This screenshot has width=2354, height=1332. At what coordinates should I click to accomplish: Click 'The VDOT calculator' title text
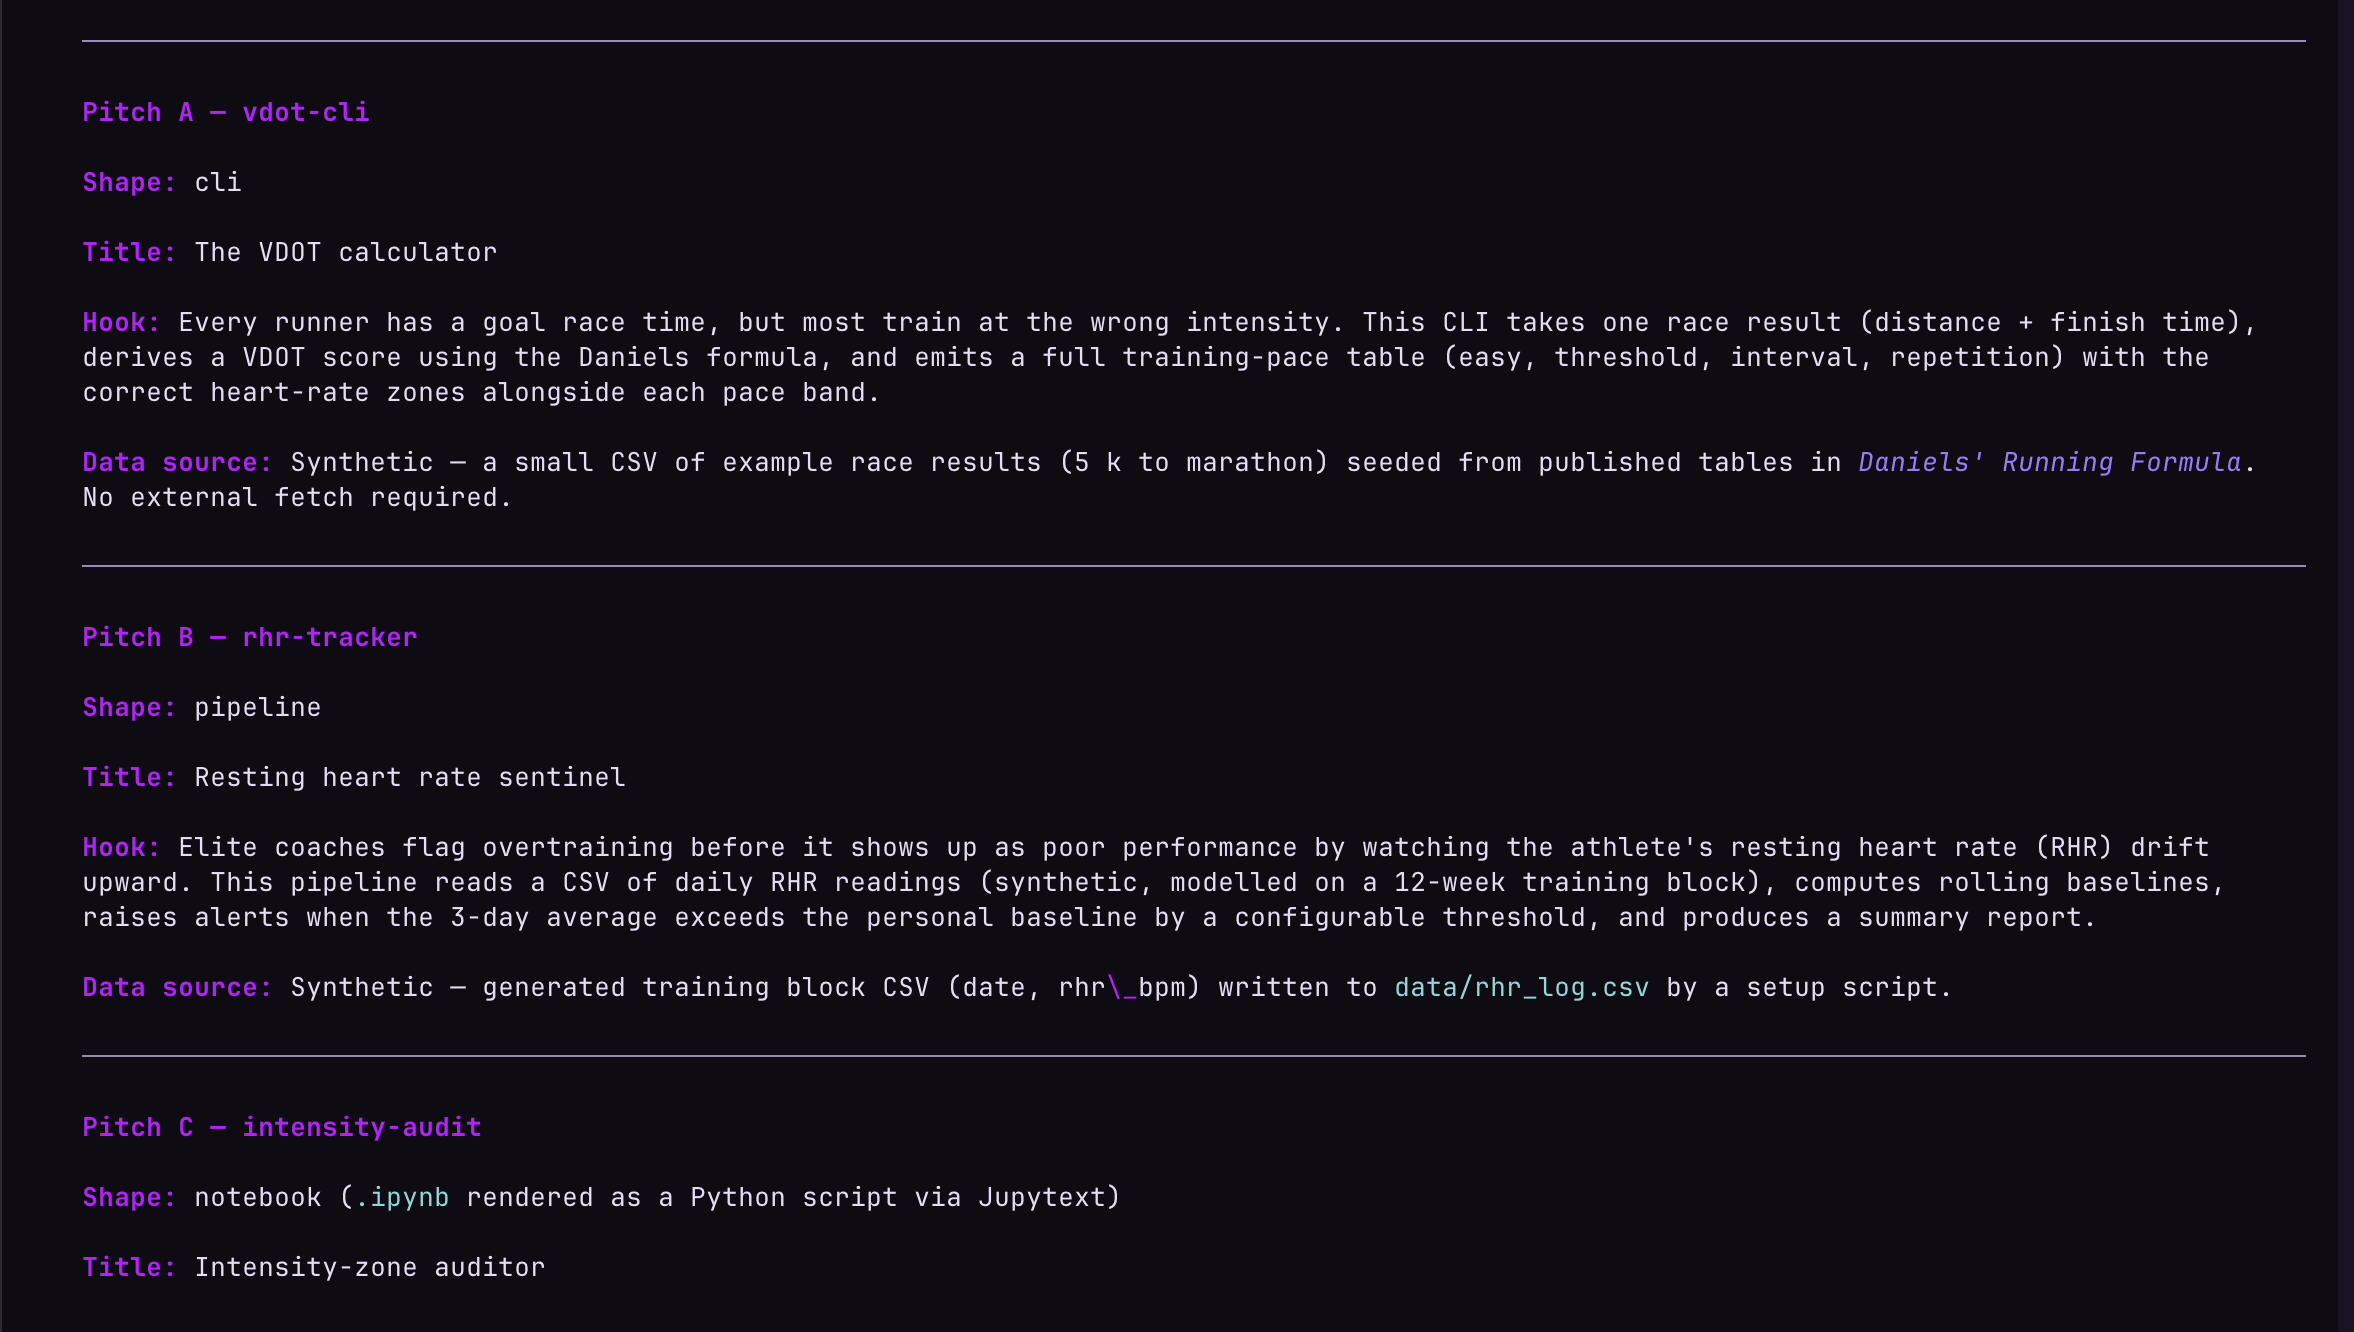click(346, 252)
